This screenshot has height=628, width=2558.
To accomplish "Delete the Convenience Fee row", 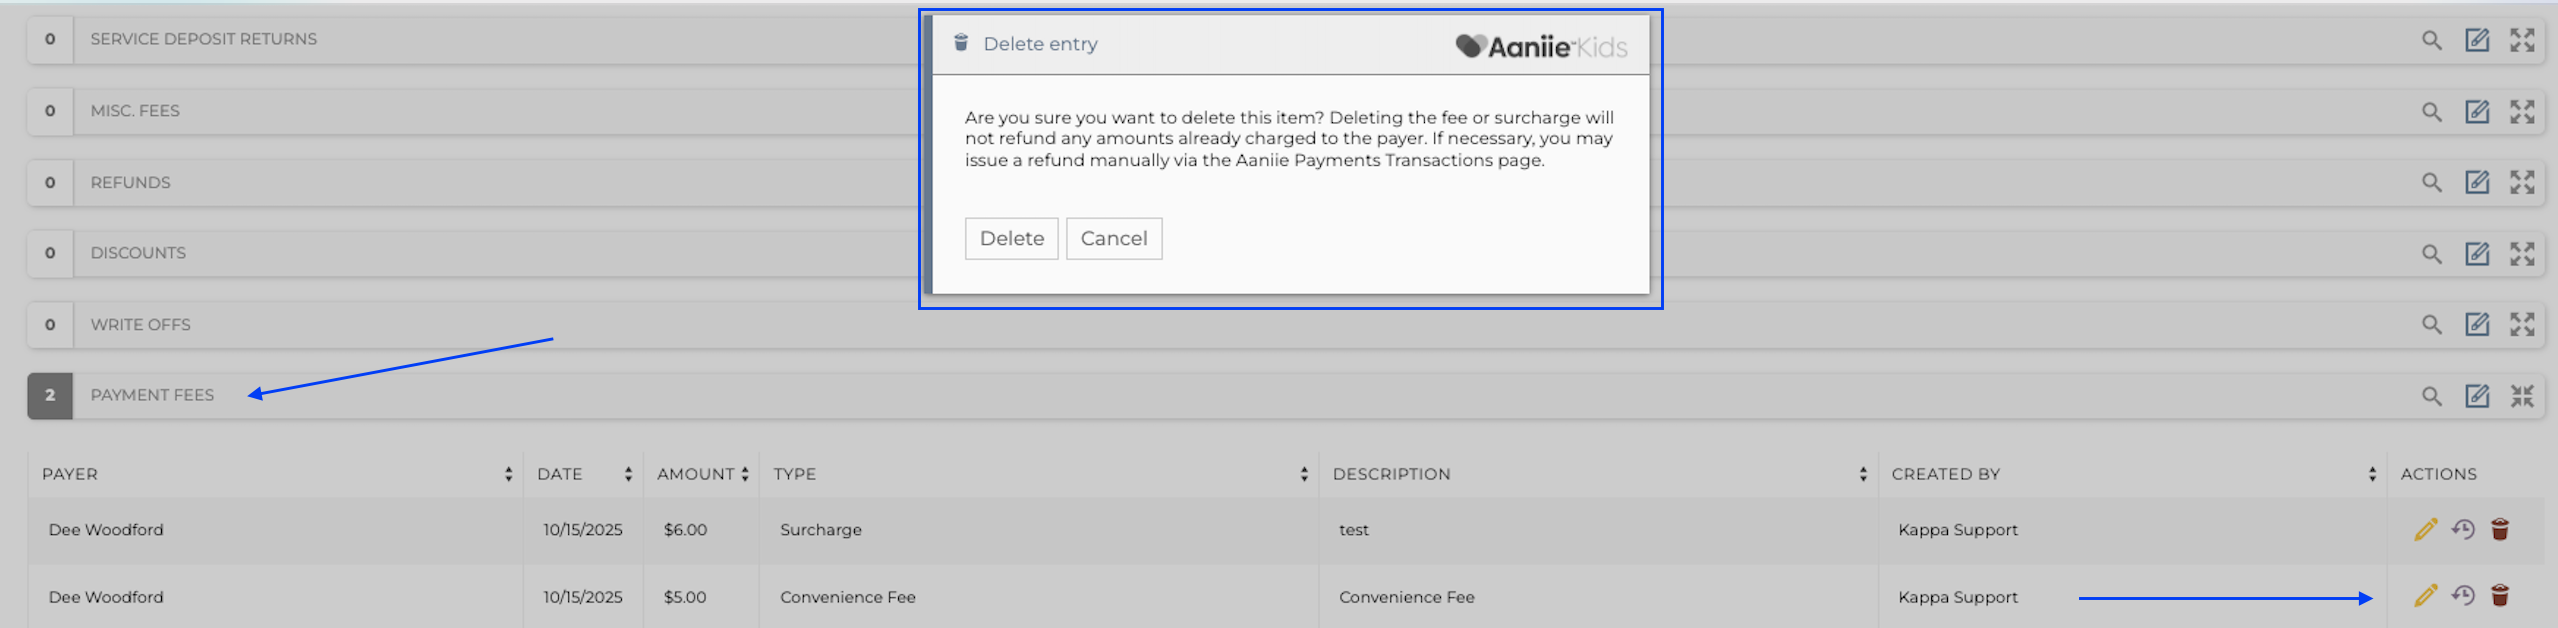I will 2500,596.
